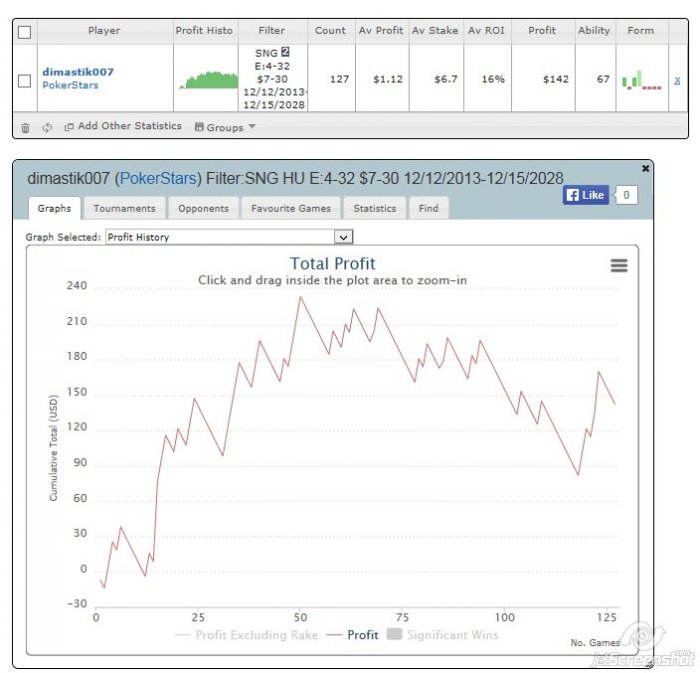Sort by the Player column header
This screenshot has height=673, width=700.
pos(104,31)
